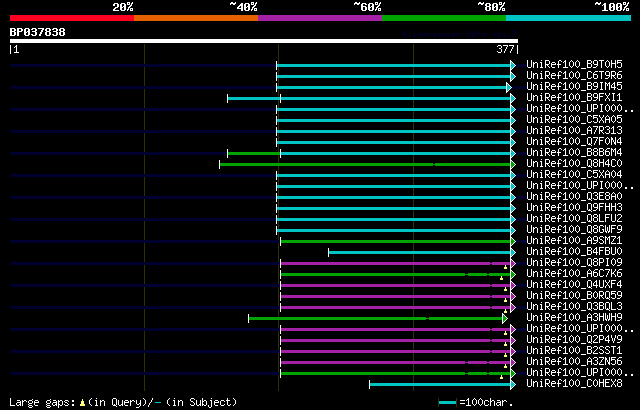
Task: Click the red 20% identity legend segment
Action: pos(72,18)
